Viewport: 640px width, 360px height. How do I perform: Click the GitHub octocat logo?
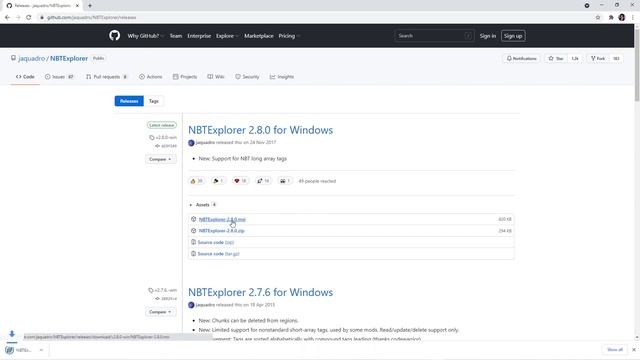[x=115, y=36]
